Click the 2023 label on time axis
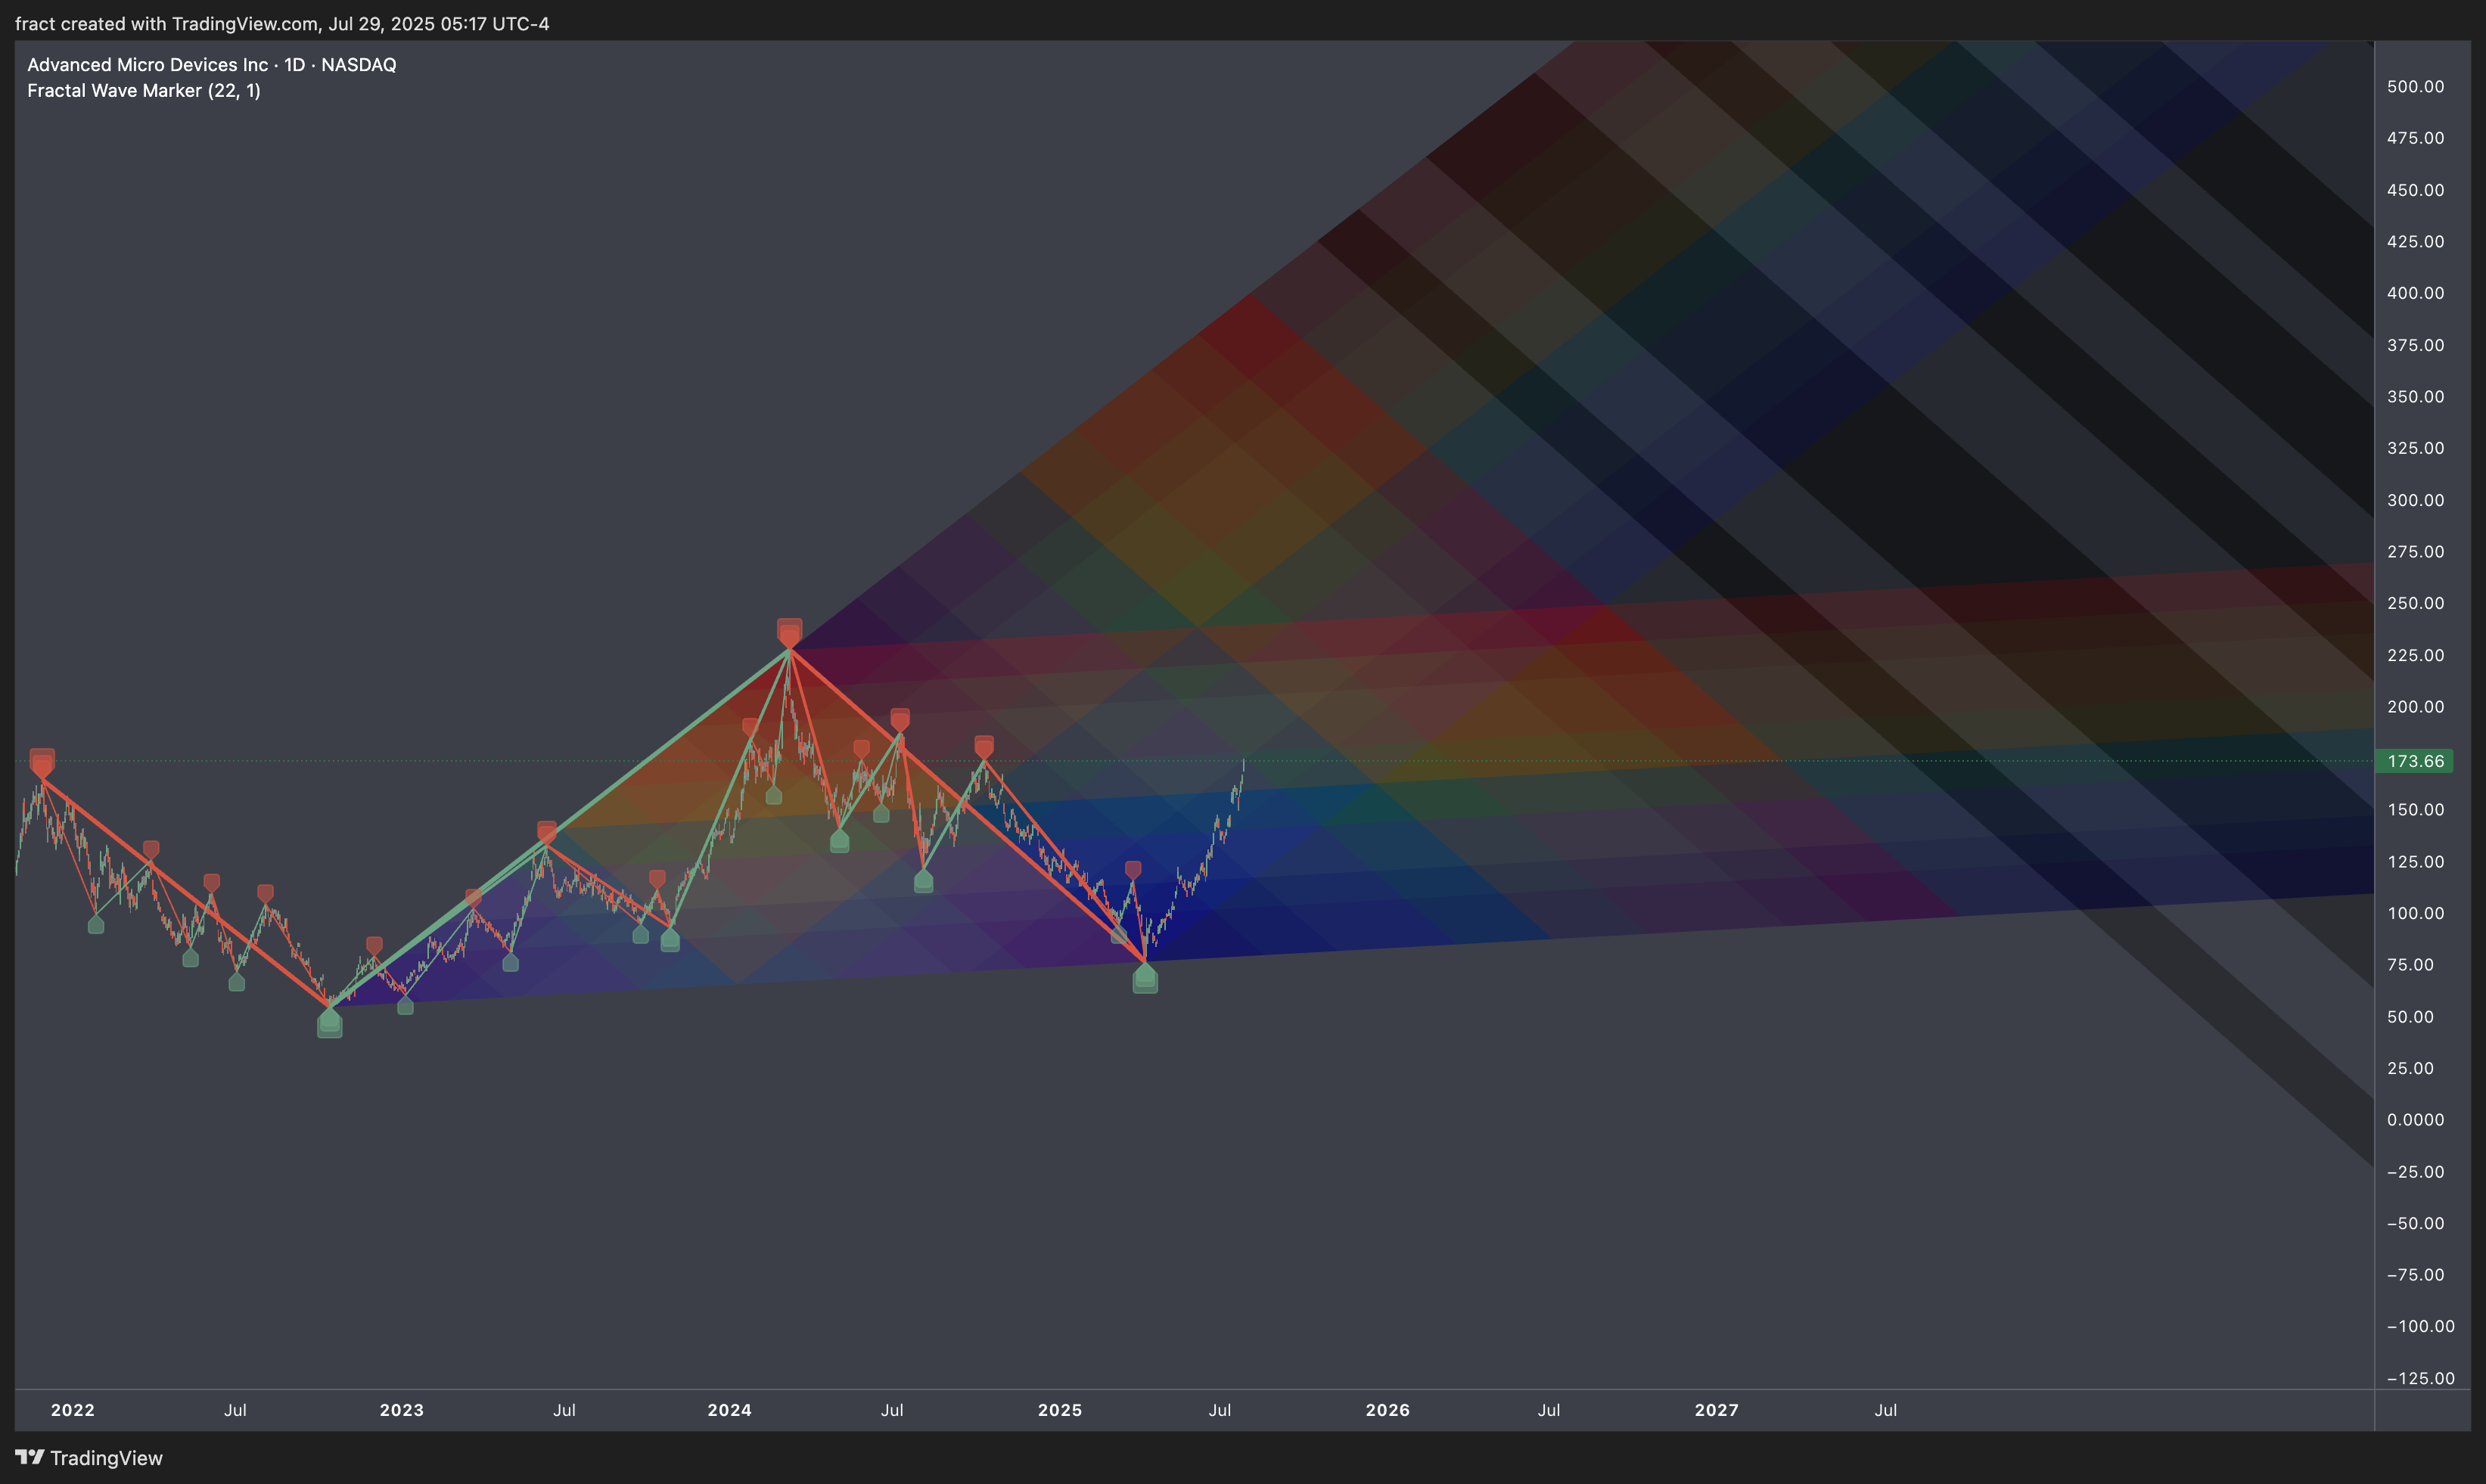The width and height of the screenshot is (2486, 1484). (402, 1410)
